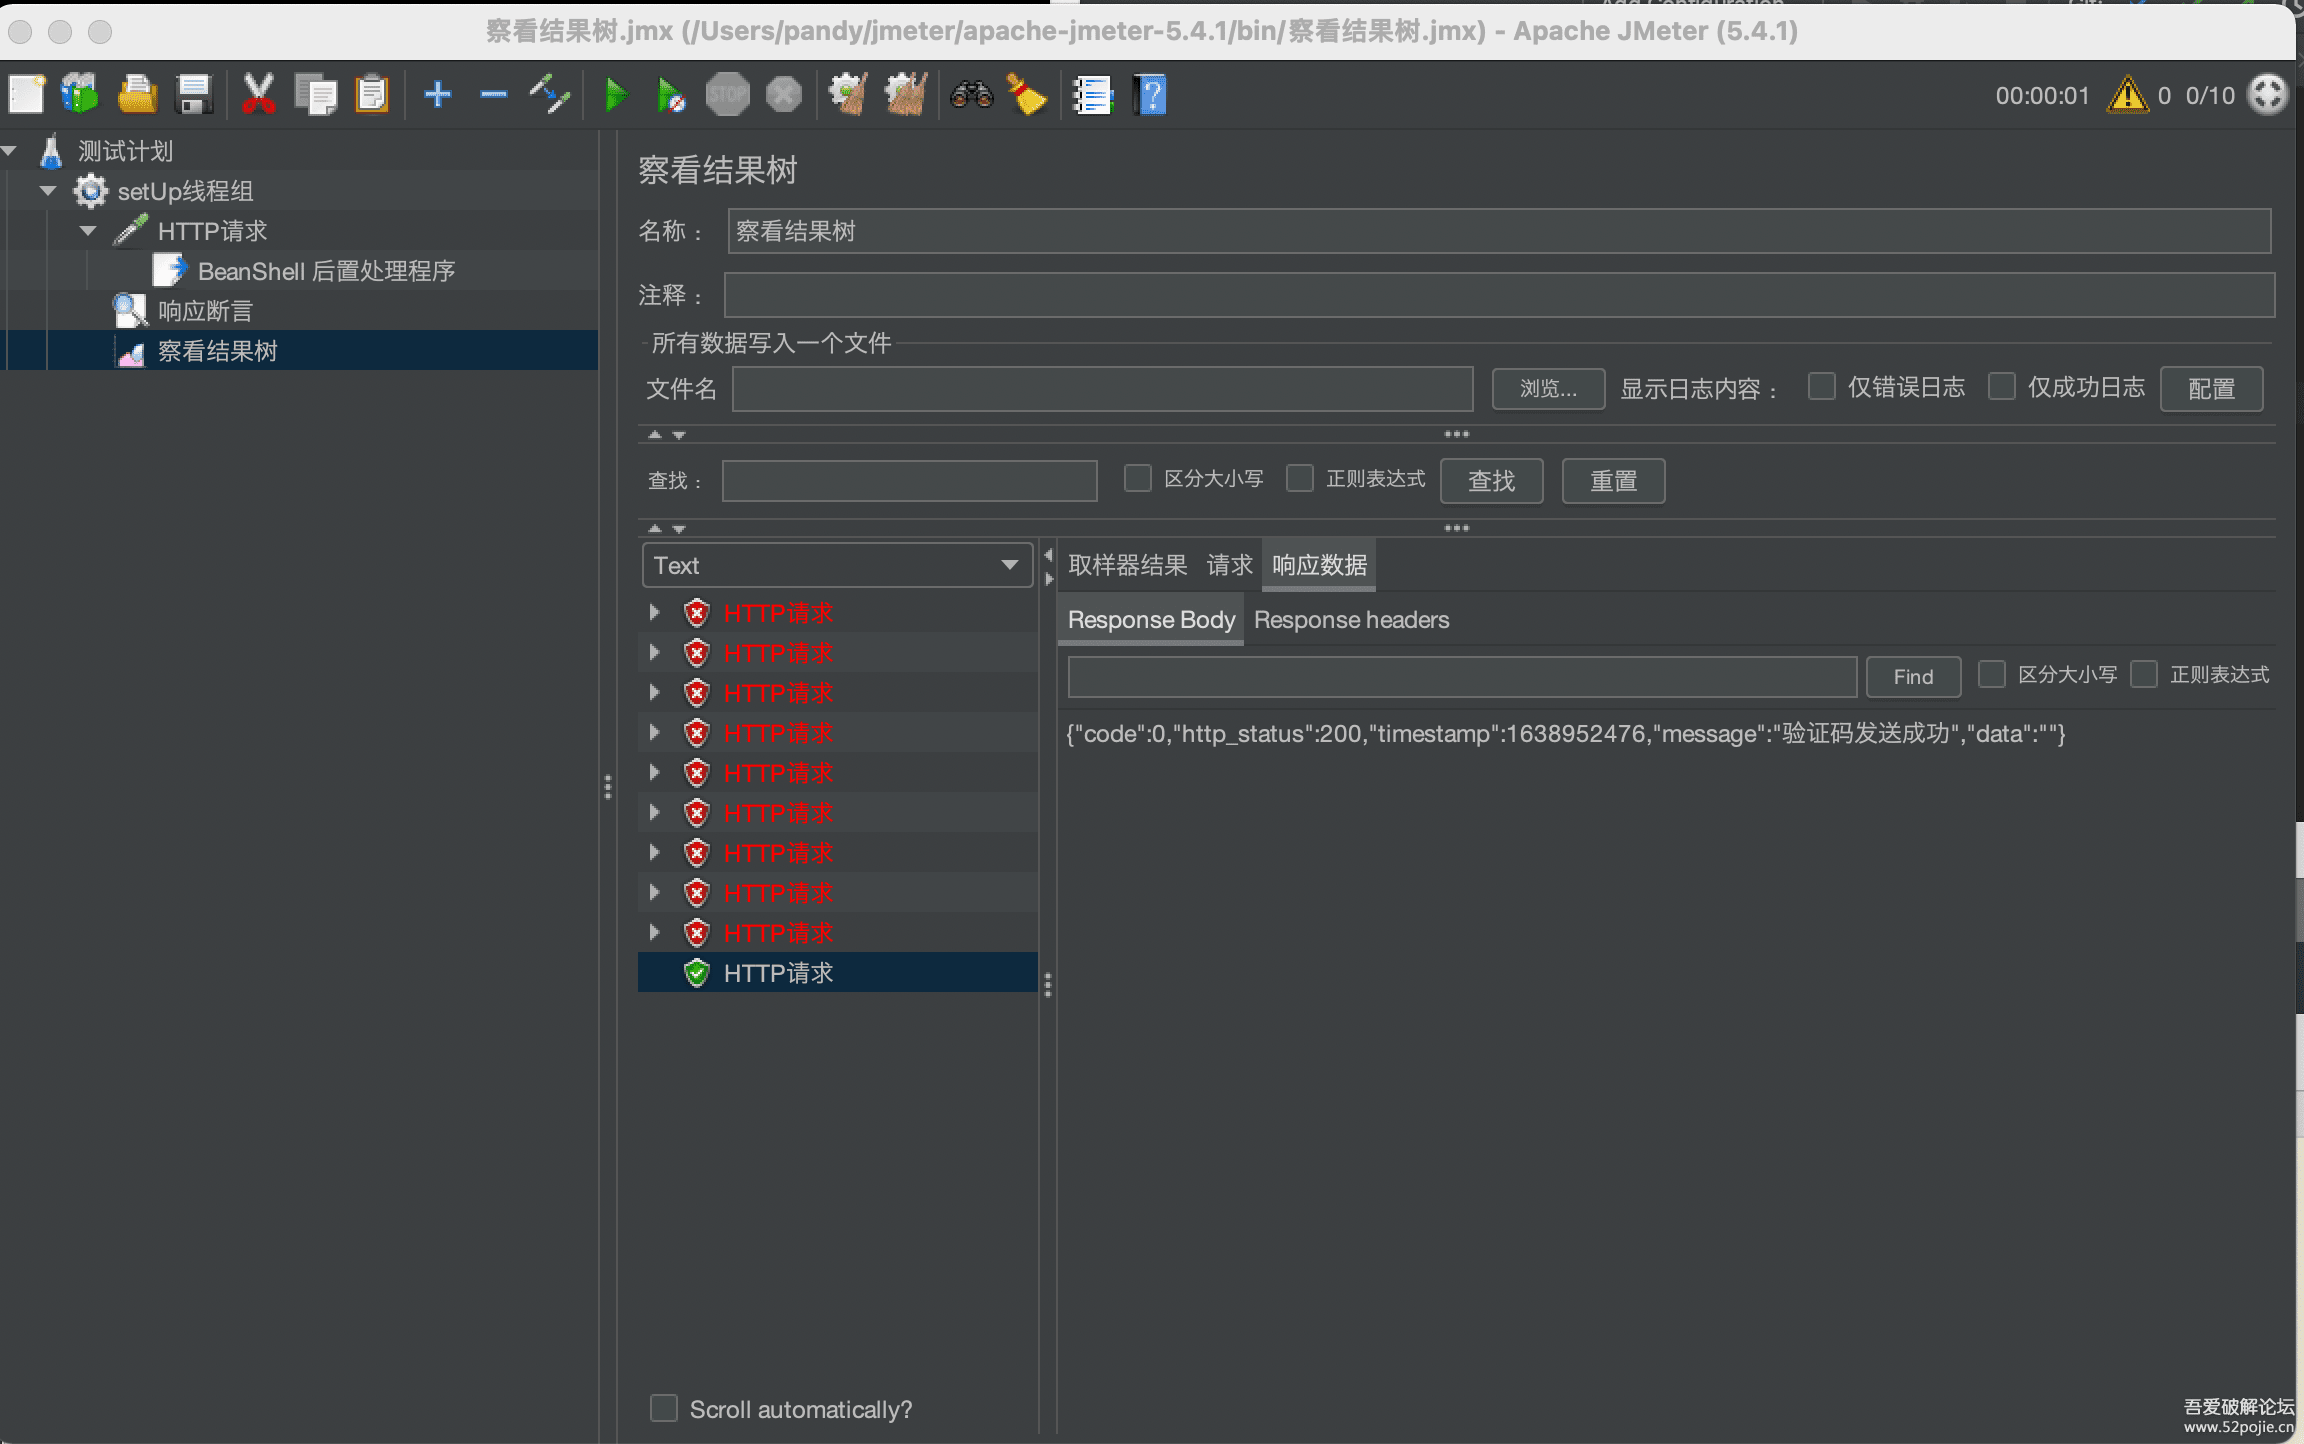Click the broom Reset Search icon
This screenshot has height=1444, width=2304.
click(1026, 96)
